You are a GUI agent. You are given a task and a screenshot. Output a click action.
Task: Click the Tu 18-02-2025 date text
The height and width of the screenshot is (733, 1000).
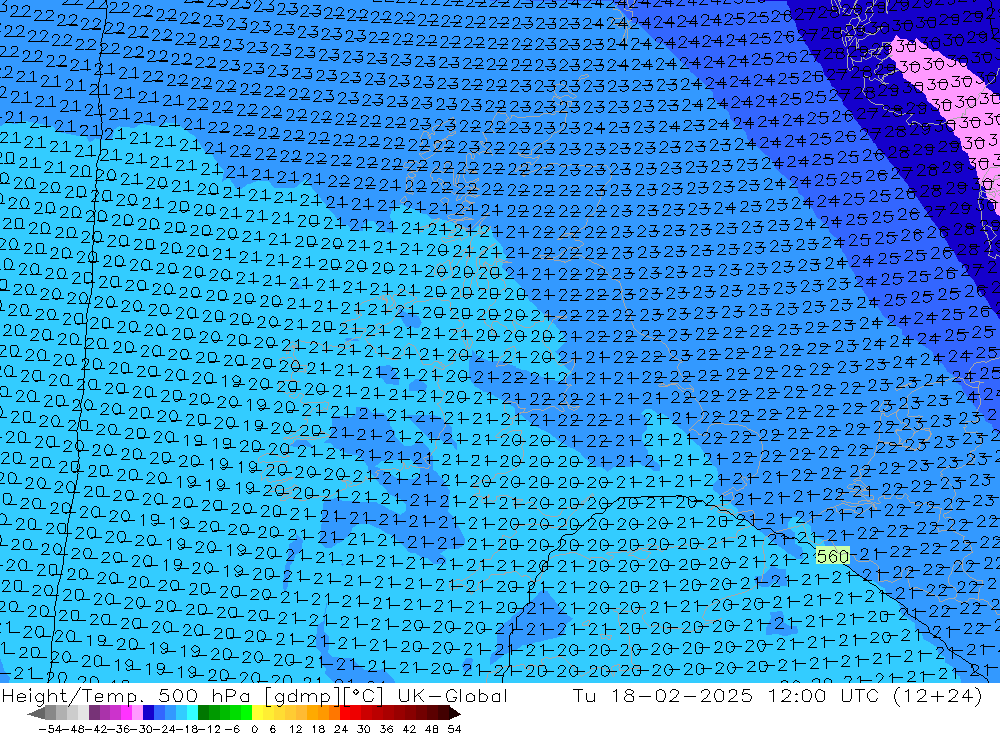click(663, 695)
